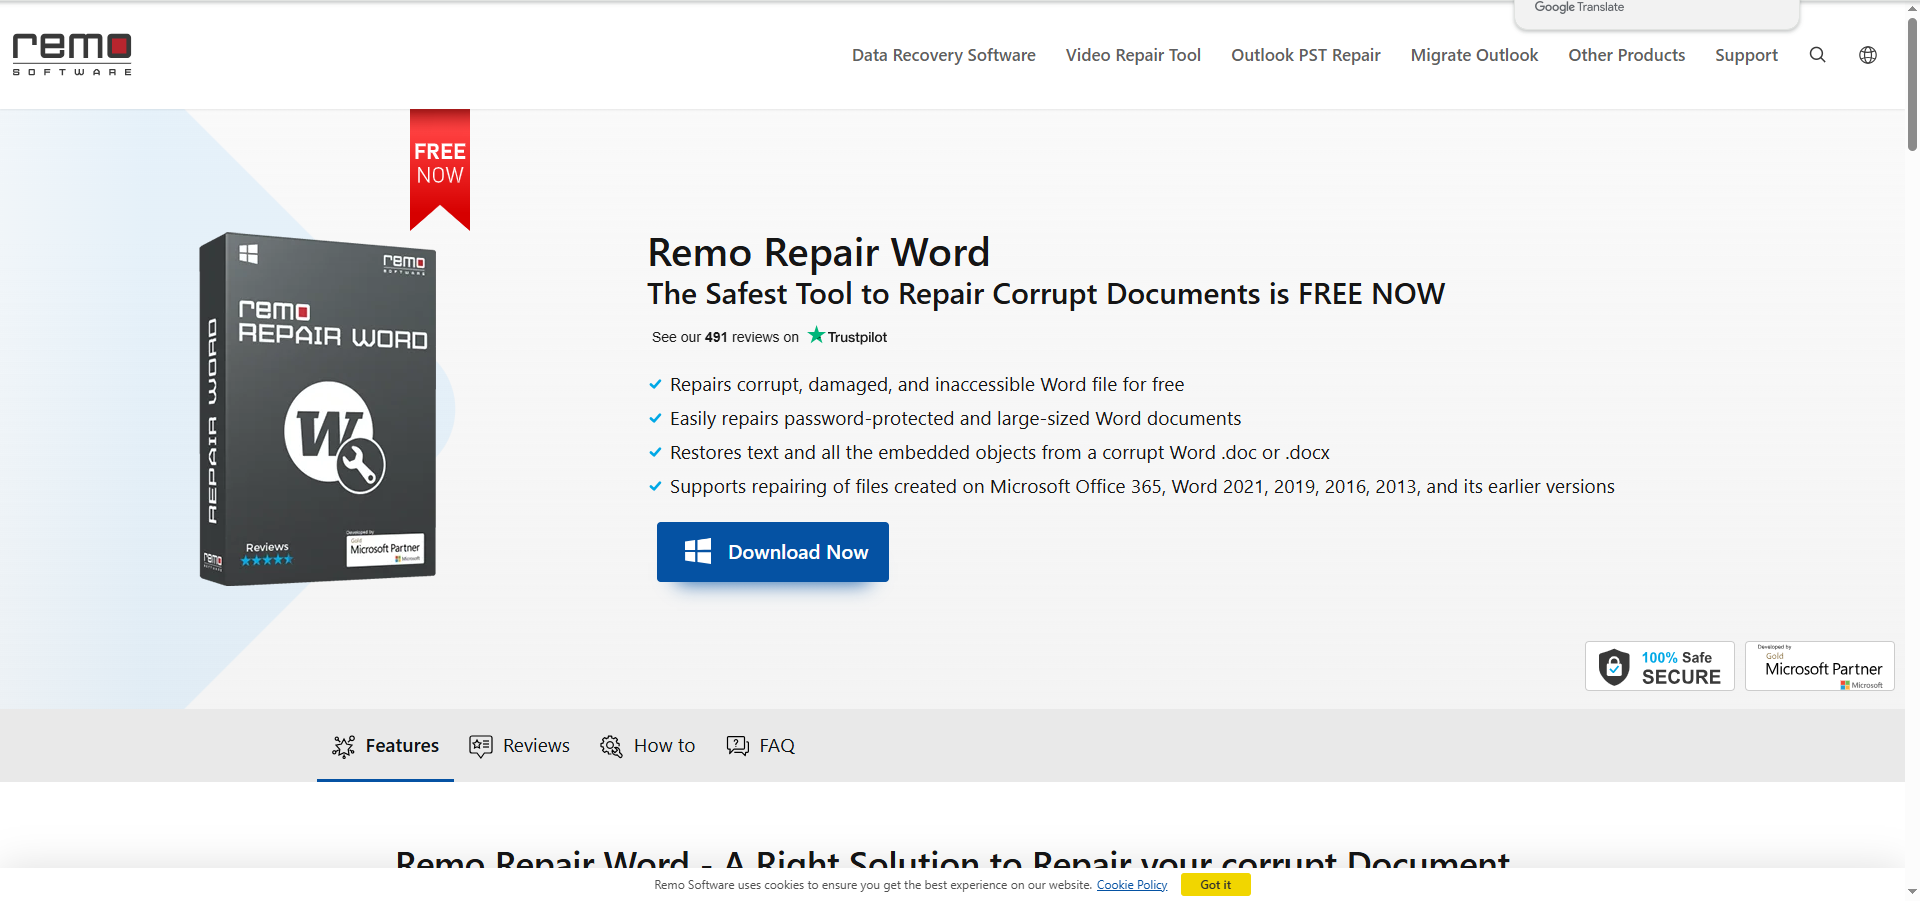Open the search magnifier icon
Screen dimensions: 1920x901
[x=1817, y=55]
